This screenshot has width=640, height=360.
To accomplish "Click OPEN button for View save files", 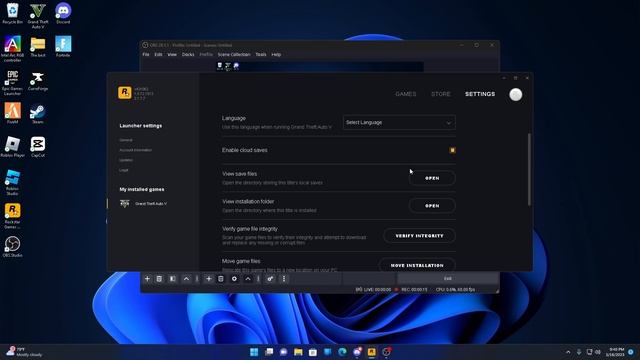I will pyautogui.click(x=432, y=178).
